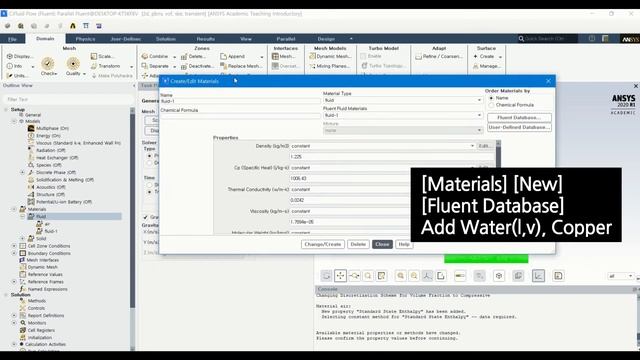Open the Delete zones dialog
The image size is (640, 360).
pyautogui.click(x=193, y=56)
